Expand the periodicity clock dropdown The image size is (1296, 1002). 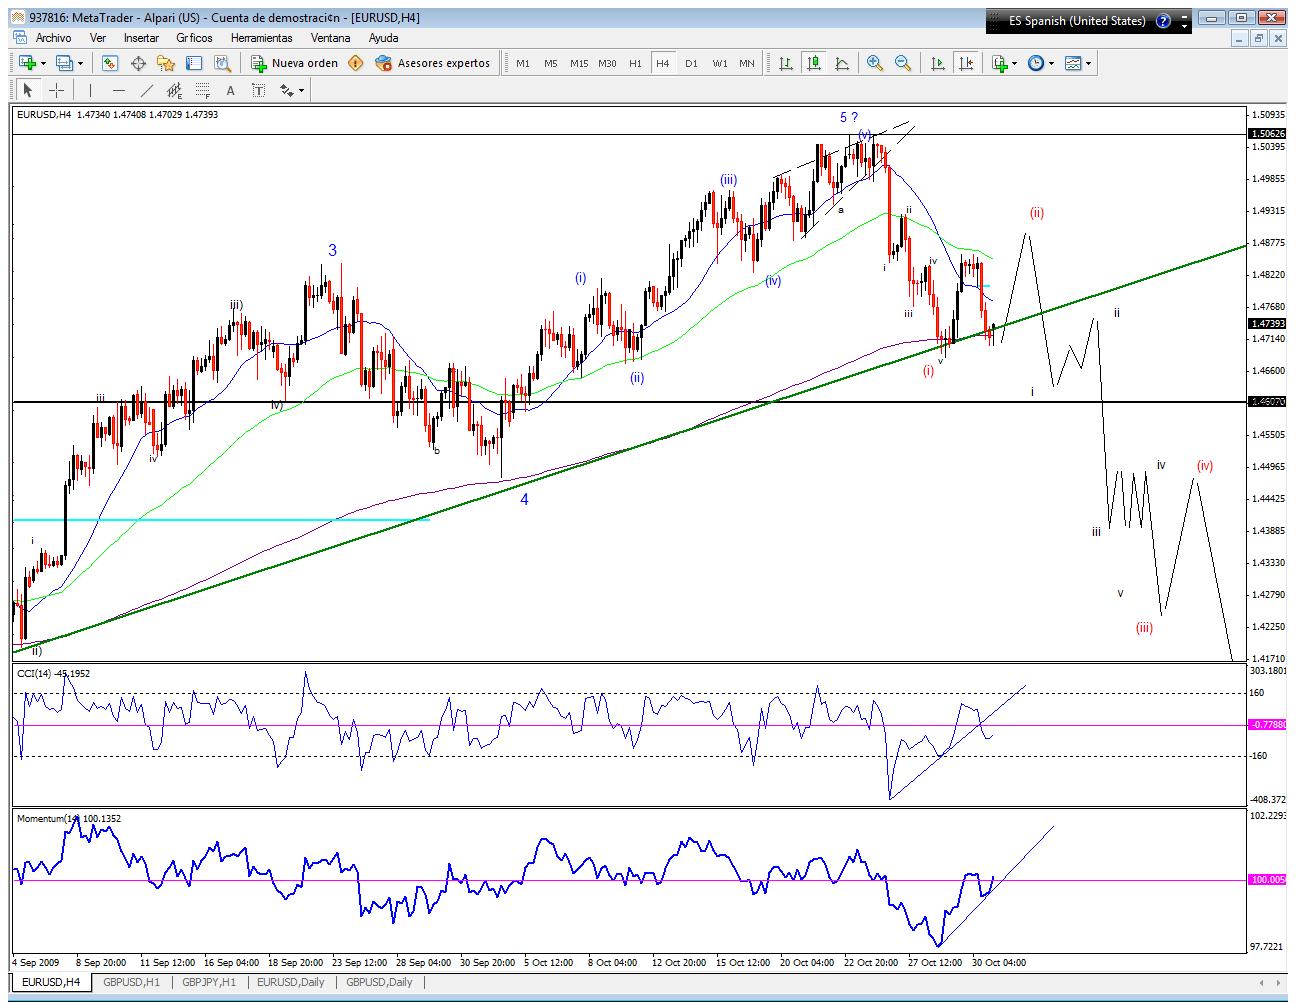1049,63
